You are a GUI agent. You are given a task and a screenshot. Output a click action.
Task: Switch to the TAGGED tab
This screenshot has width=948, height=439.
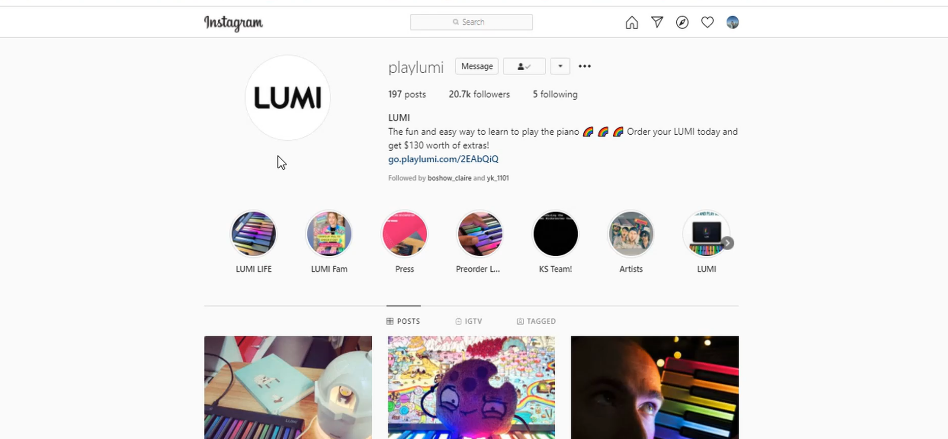coord(536,321)
